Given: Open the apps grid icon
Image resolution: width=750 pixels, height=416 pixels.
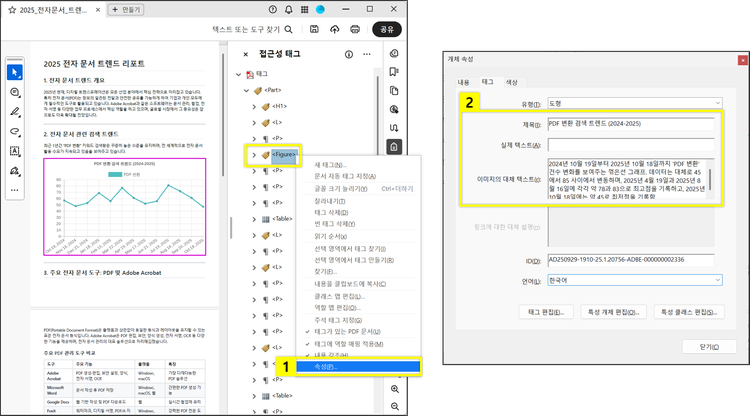Looking at the screenshot, I should click(304, 10).
